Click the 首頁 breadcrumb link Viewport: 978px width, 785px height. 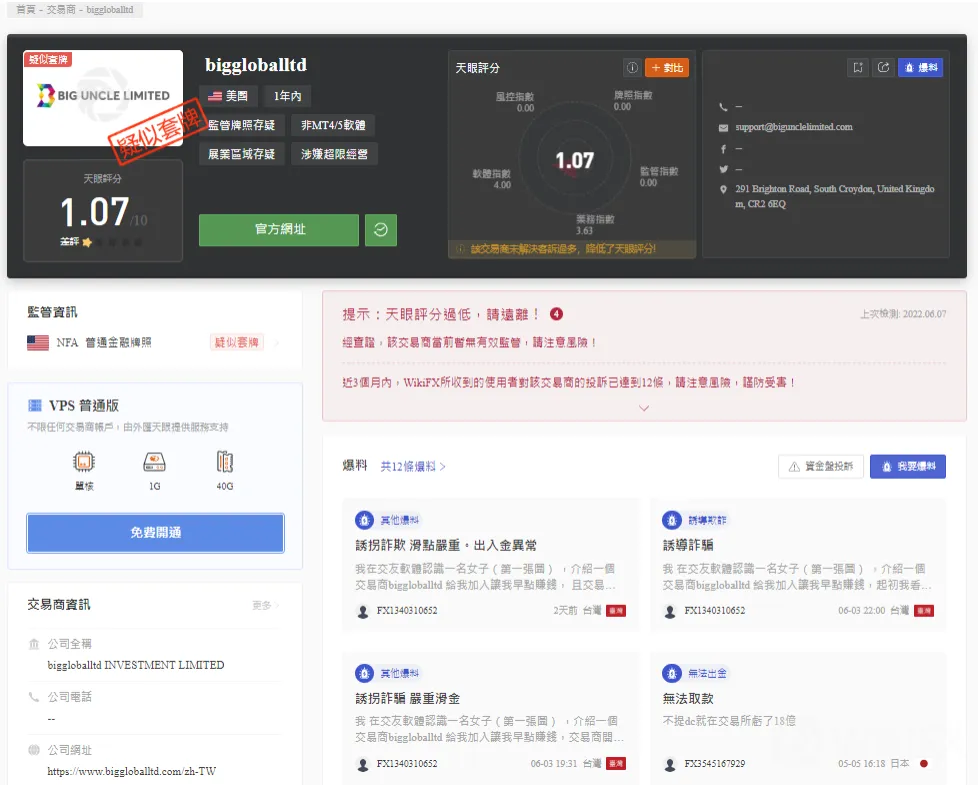(25, 10)
